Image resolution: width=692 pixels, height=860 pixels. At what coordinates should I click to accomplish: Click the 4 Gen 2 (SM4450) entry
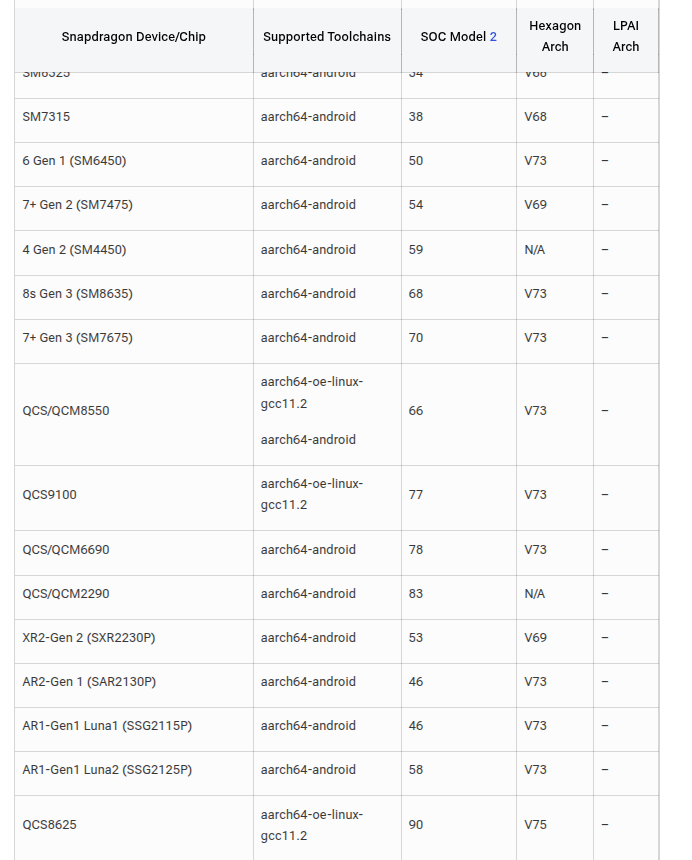(x=74, y=250)
